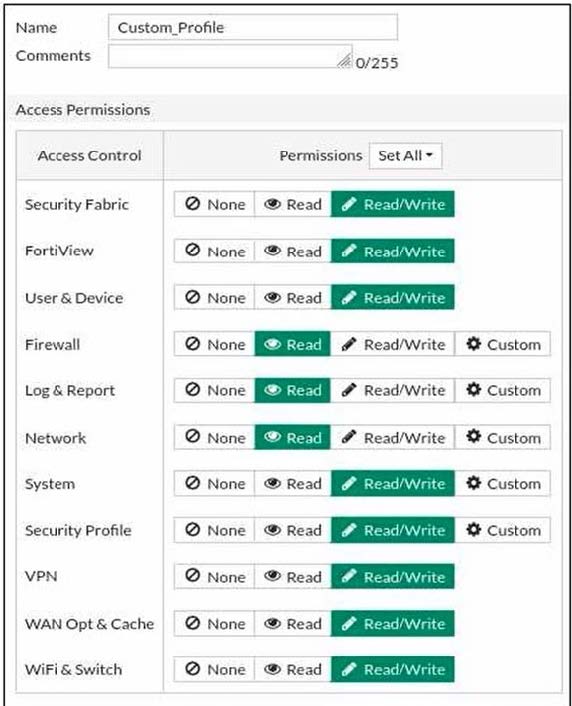
Task: Open the Set All permissions dropdown
Action: [405, 156]
